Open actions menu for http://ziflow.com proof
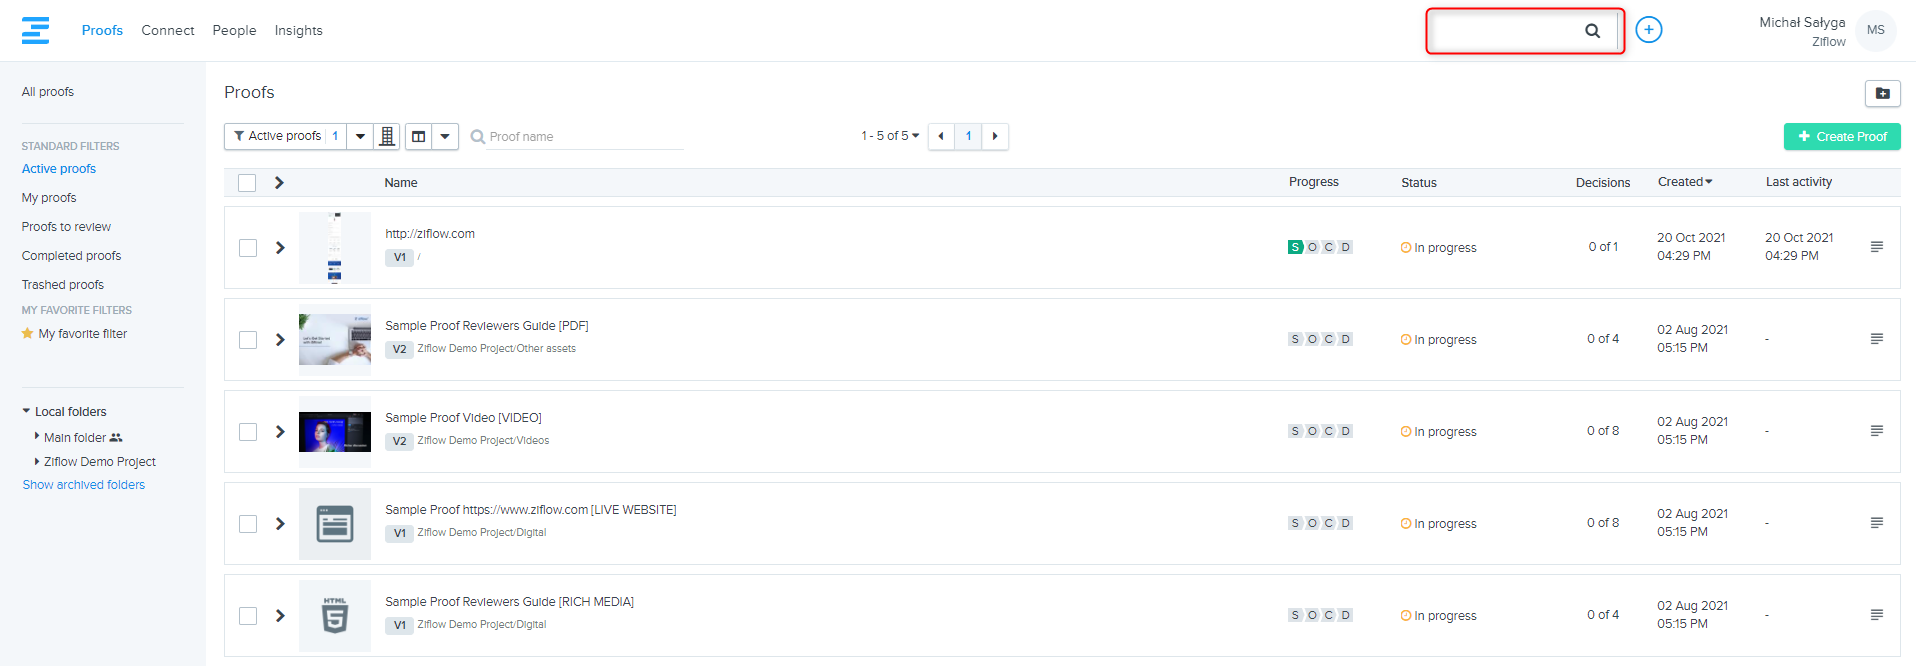Viewport: 1916px width, 666px height. click(1876, 247)
